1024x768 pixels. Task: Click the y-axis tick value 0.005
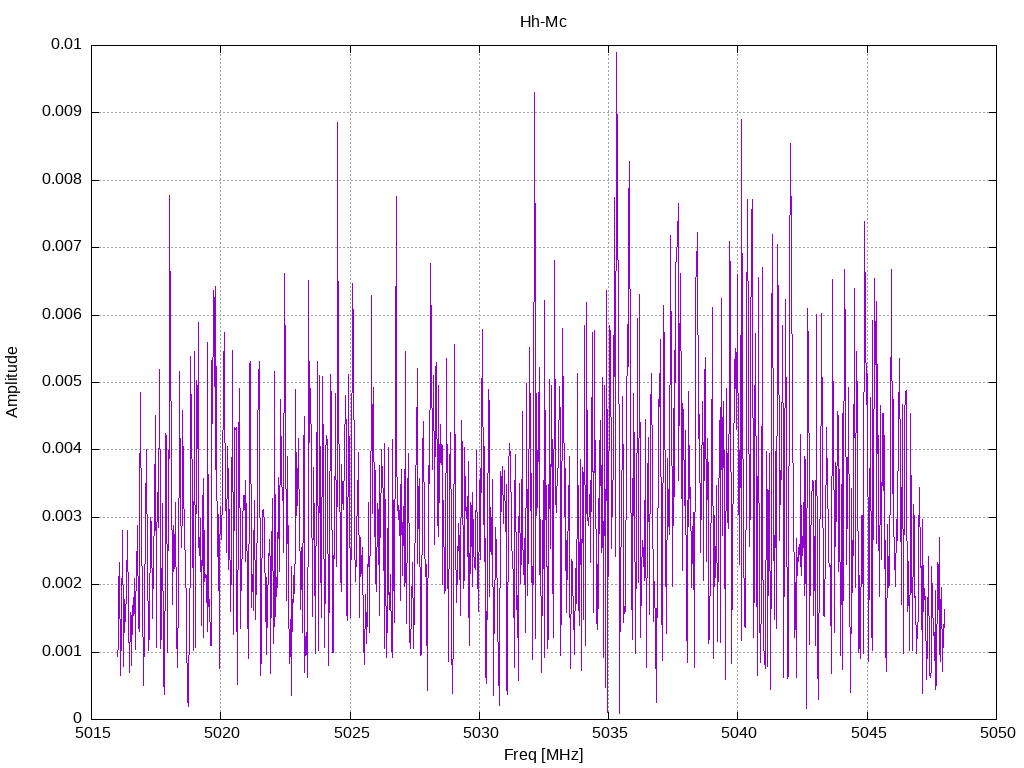[62, 381]
